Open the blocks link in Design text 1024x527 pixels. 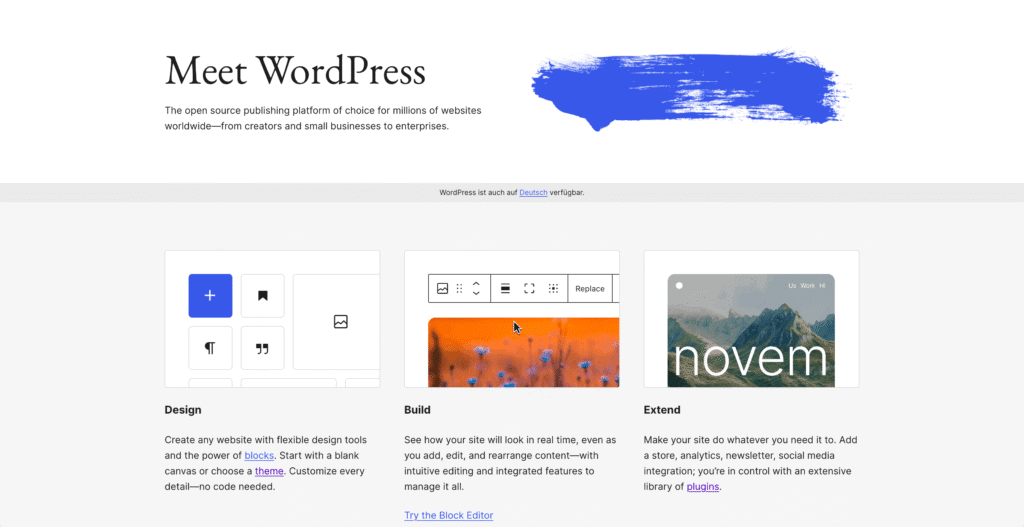259,455
